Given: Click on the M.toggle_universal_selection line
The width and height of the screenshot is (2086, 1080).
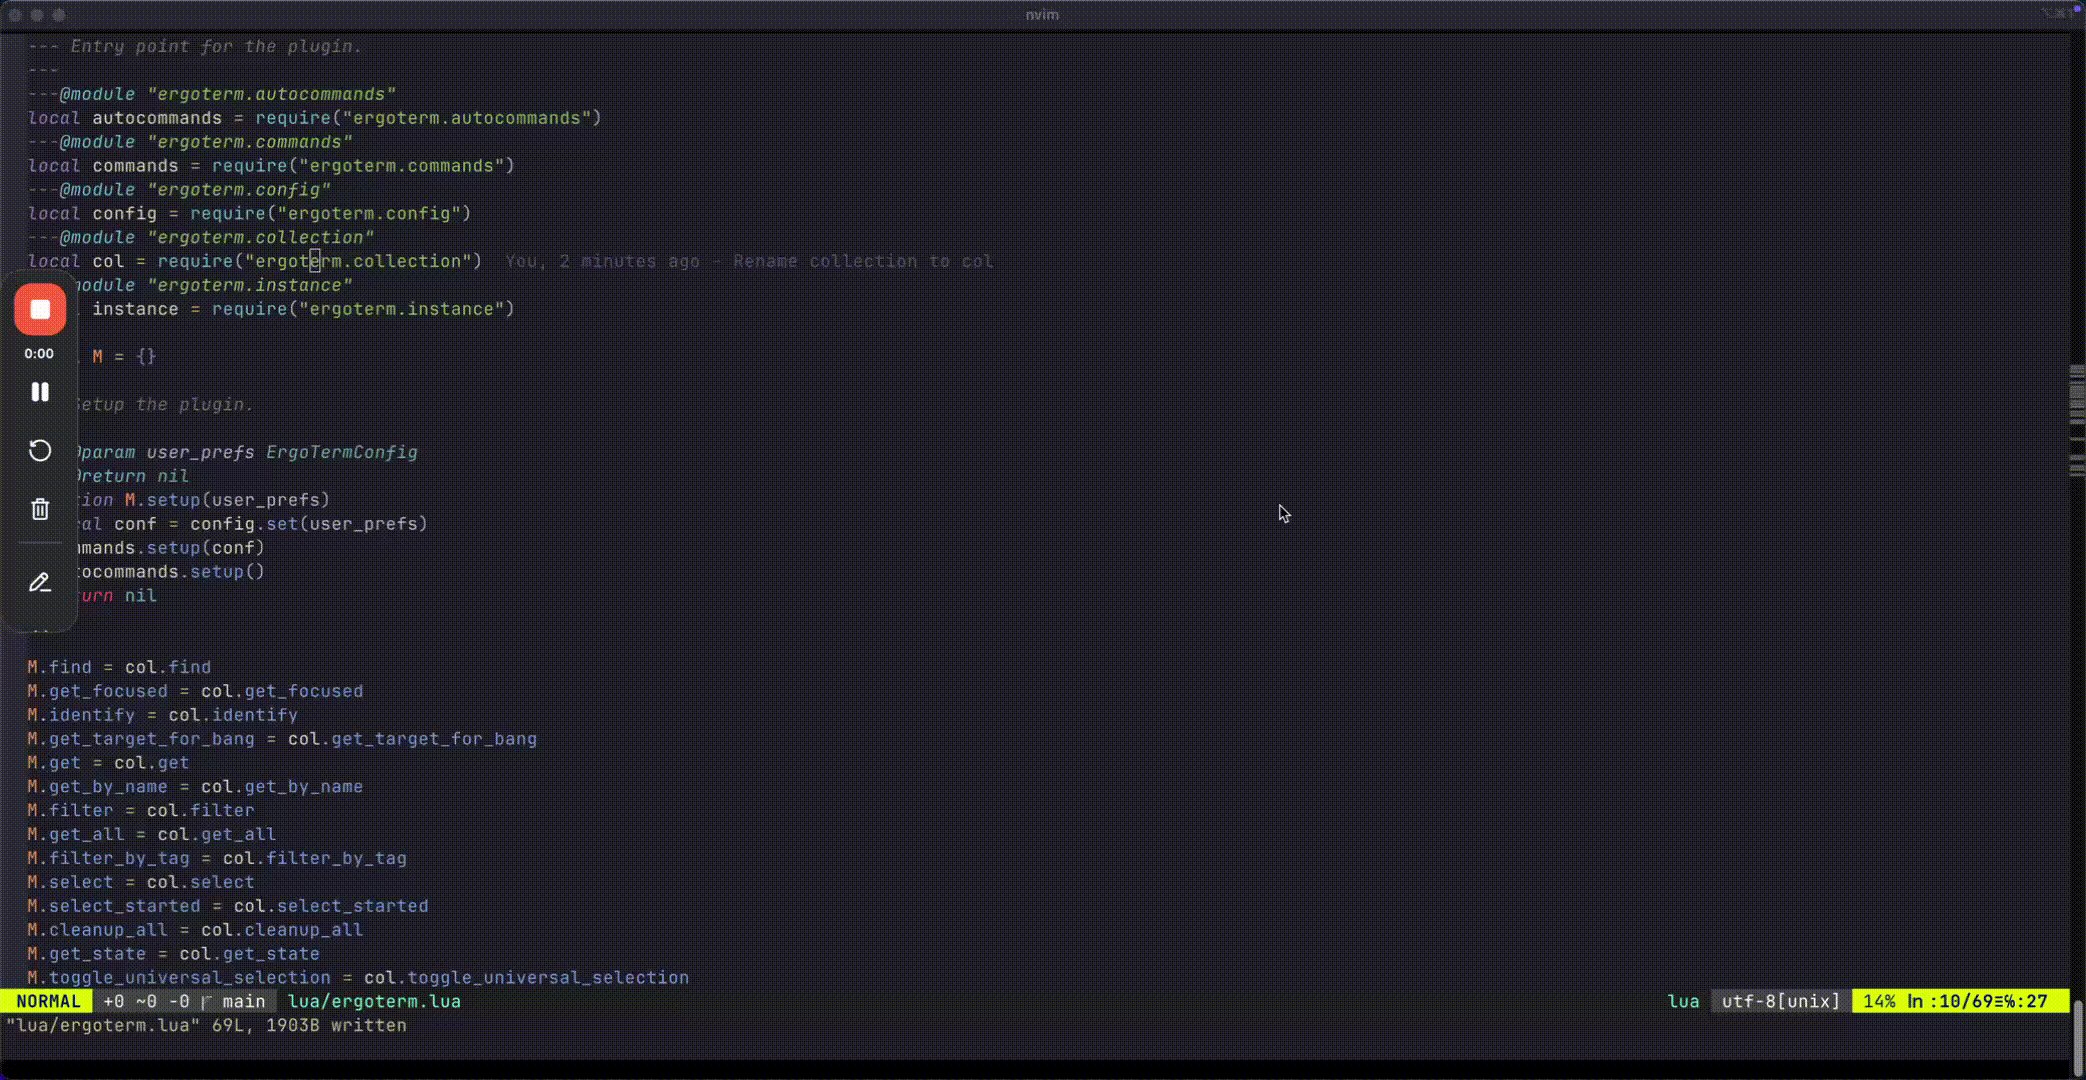Looking at the screenshot, I should click(357, 977).
